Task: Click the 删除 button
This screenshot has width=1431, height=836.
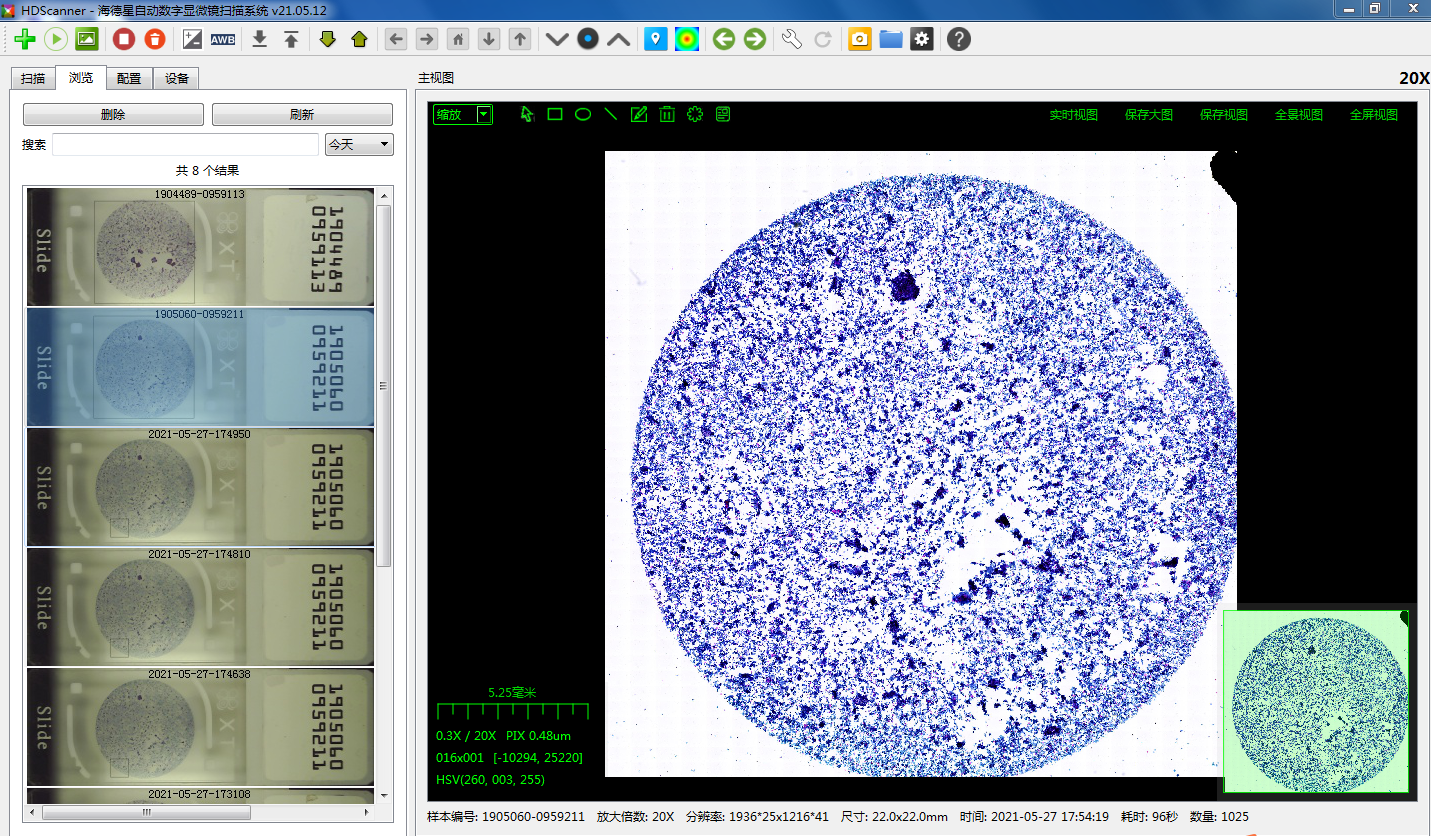Action: [x=113, y=115]
